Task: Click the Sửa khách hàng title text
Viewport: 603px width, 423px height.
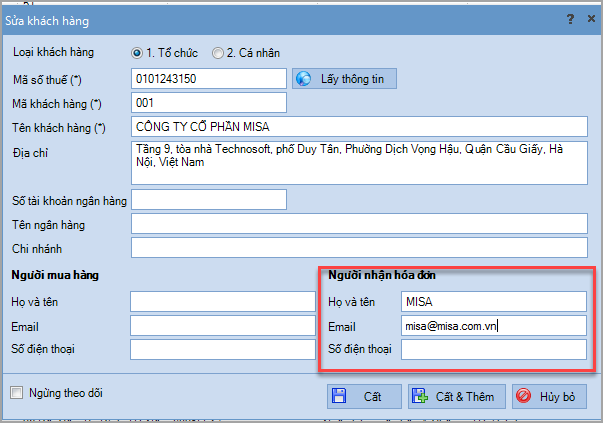Action: point(47,21)
